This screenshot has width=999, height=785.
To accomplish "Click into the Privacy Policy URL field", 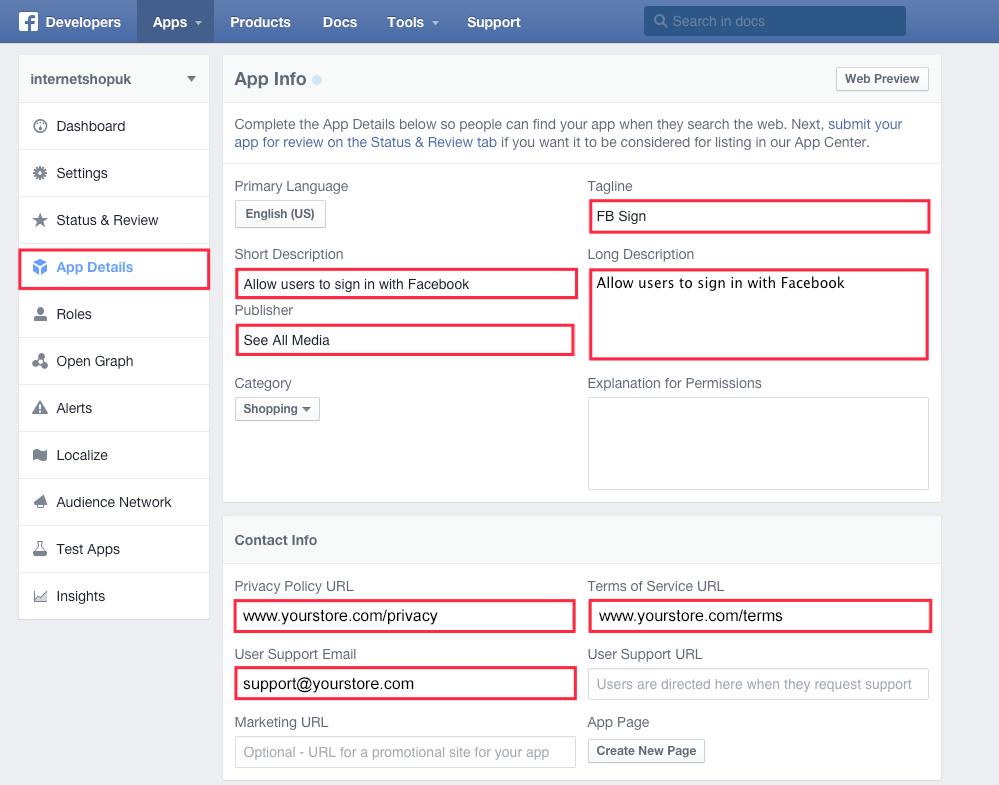I will click(405, 616).
